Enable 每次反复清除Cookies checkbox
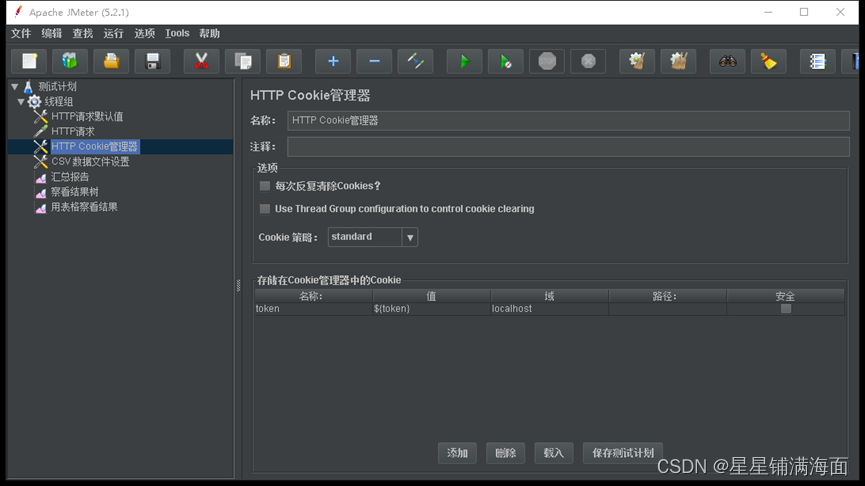Image resolution: width=865 pixels, height=486 pixels. click(265, 186)
